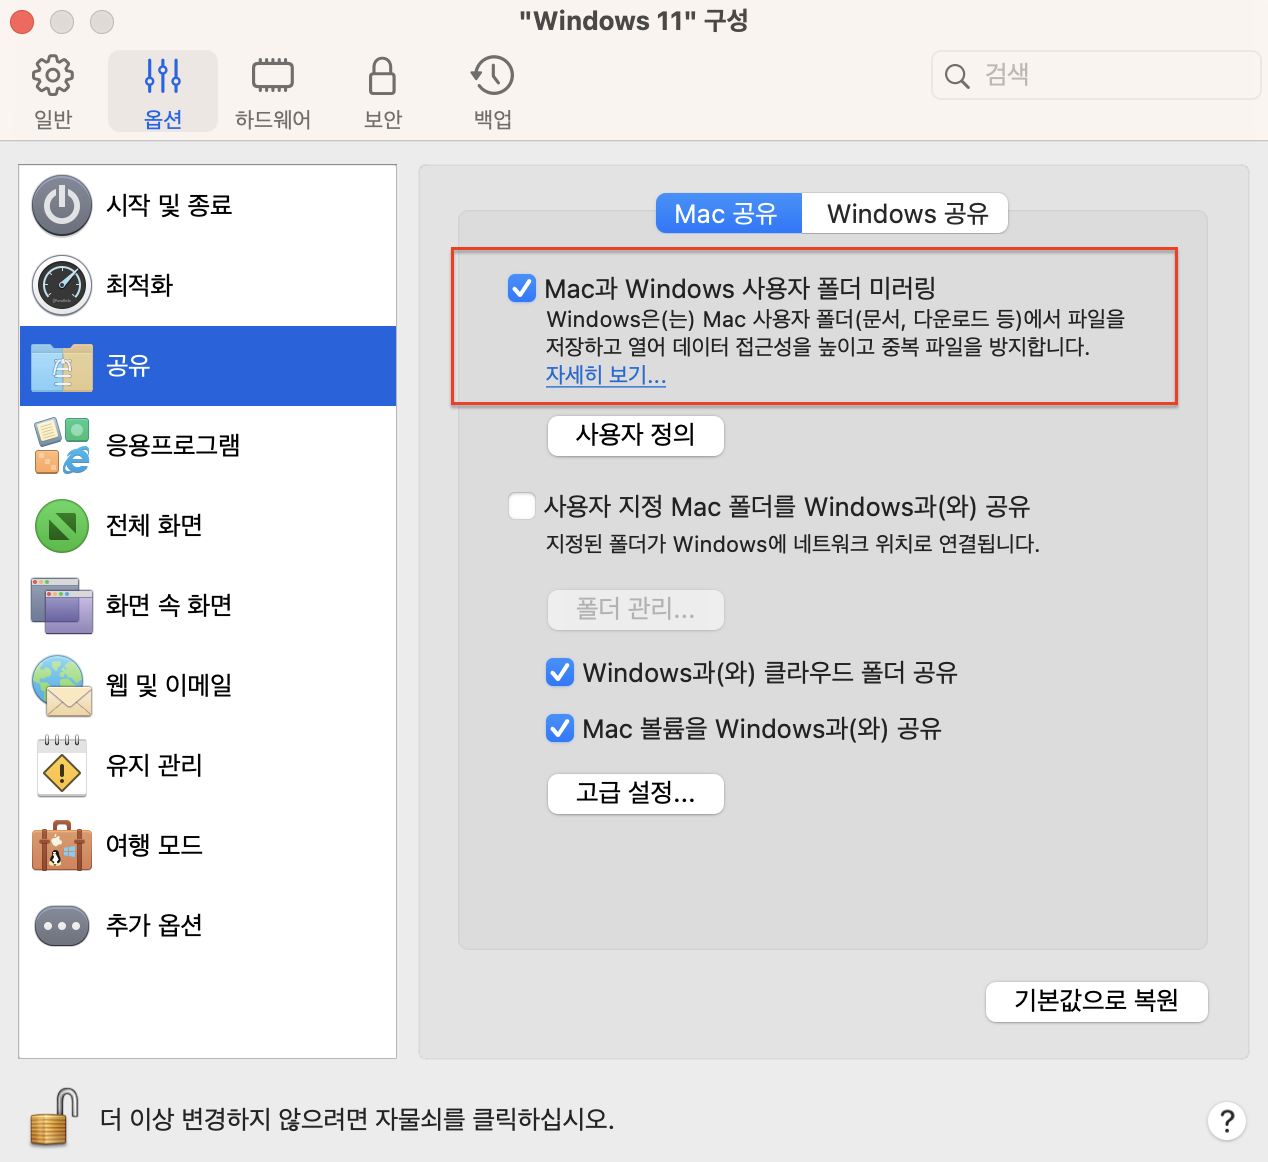
Task: Uncheck Mac과 Windows 사용자 폴더 미러링
Action: (x=522, y=289)
